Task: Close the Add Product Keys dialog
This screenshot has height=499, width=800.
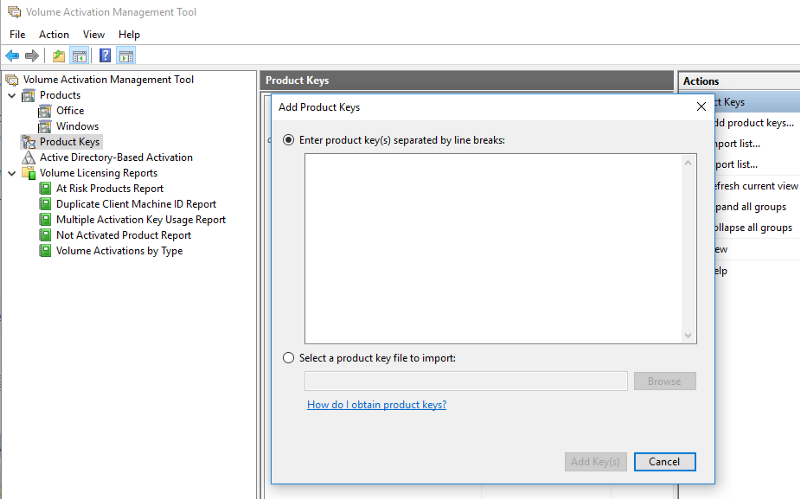Action: point(701,107)
